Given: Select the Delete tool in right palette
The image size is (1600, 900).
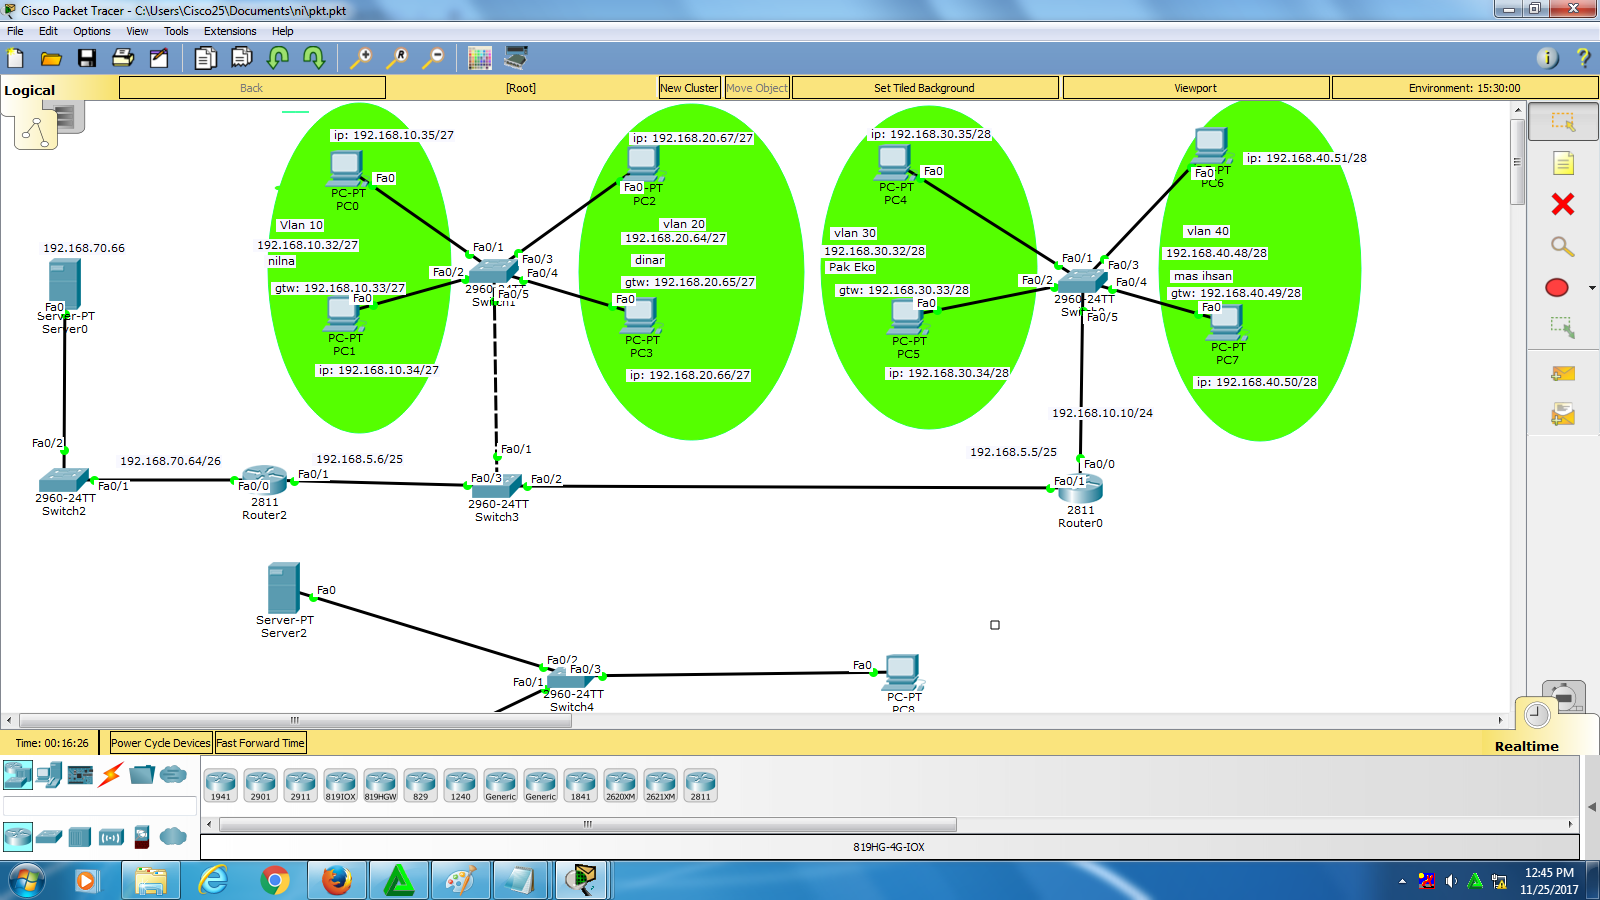Looking at the screenshot, I should click(1560, 205).
